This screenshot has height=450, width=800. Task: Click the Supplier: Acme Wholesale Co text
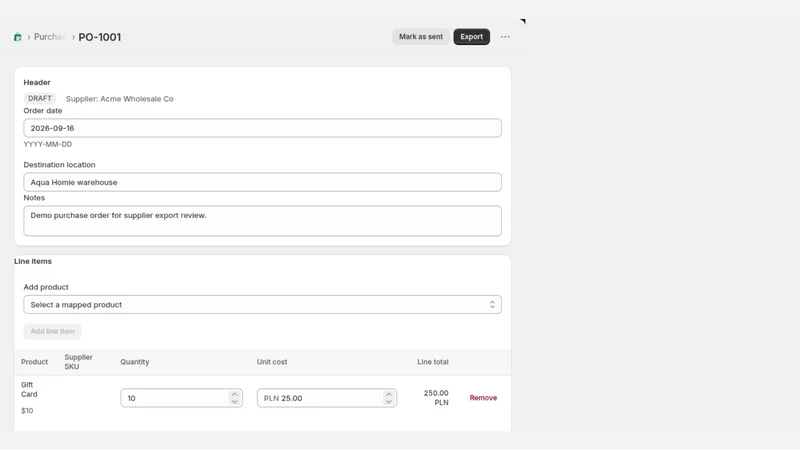coord(119,99)
